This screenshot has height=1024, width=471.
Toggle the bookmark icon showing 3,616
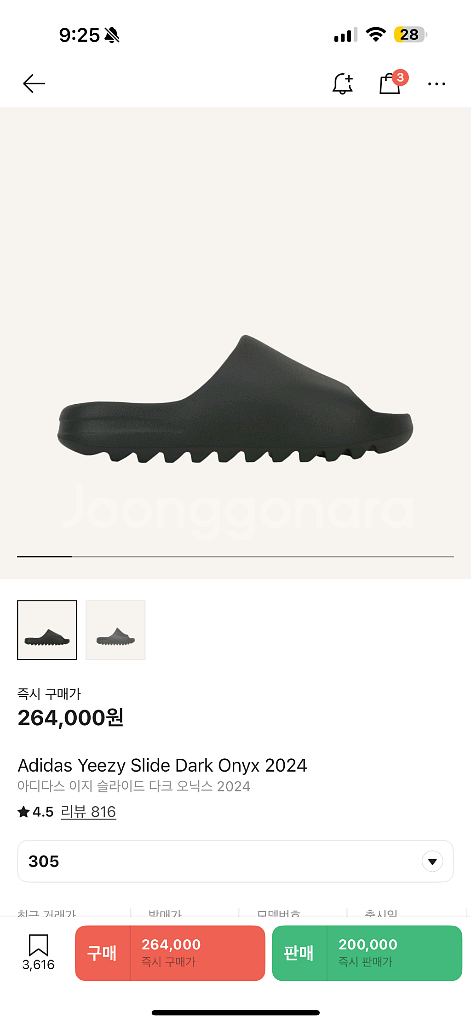coord(39,952)
